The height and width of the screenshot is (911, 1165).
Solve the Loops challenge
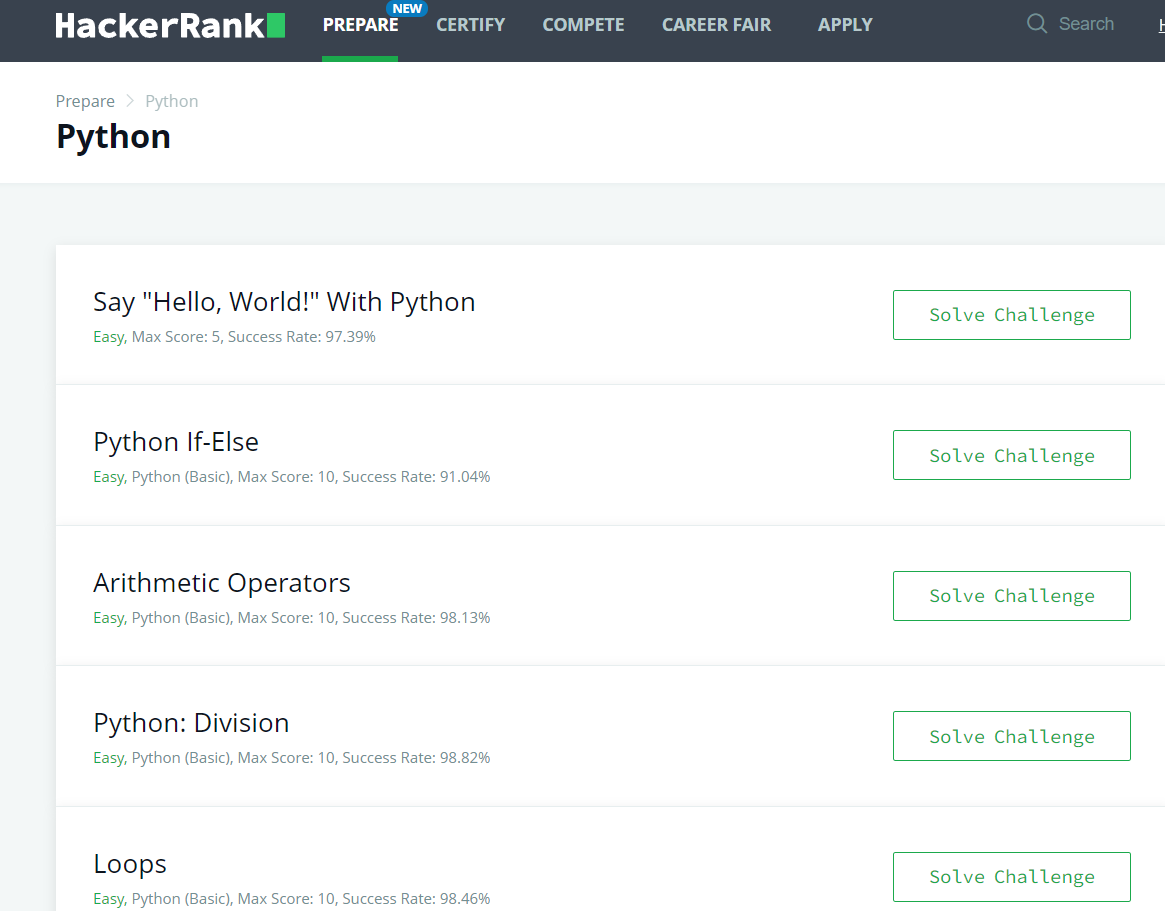coord(1011,876)
